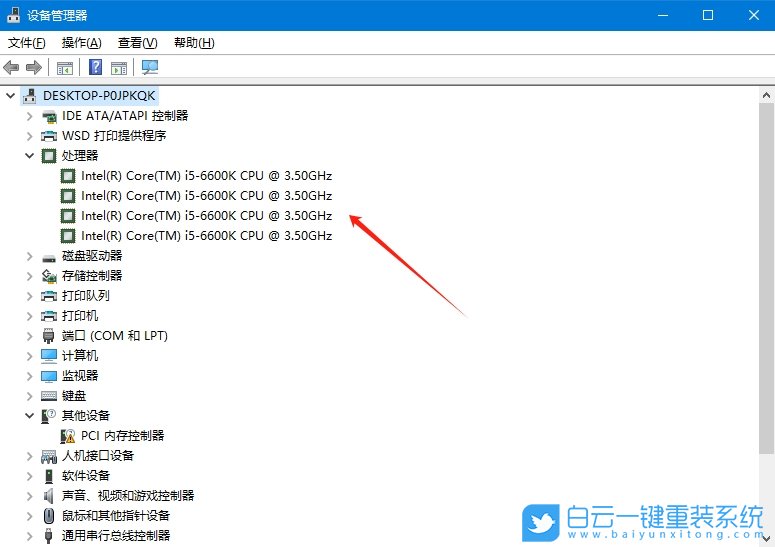Viewport: 775px width, 547px height.
Task: Click the speaker icon beside 声音、视频和游戏控制器
Action: pyautogui.click(x=48, y=496)
